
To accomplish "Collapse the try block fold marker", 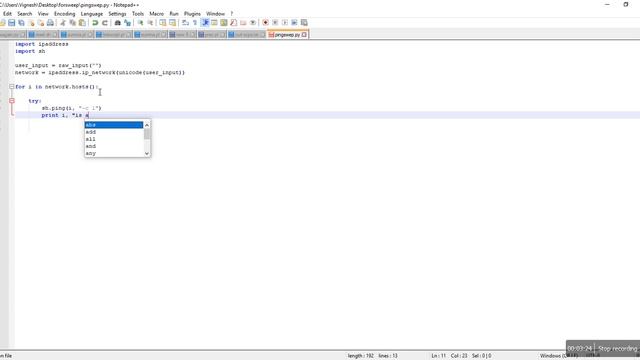I will [12, 101].
